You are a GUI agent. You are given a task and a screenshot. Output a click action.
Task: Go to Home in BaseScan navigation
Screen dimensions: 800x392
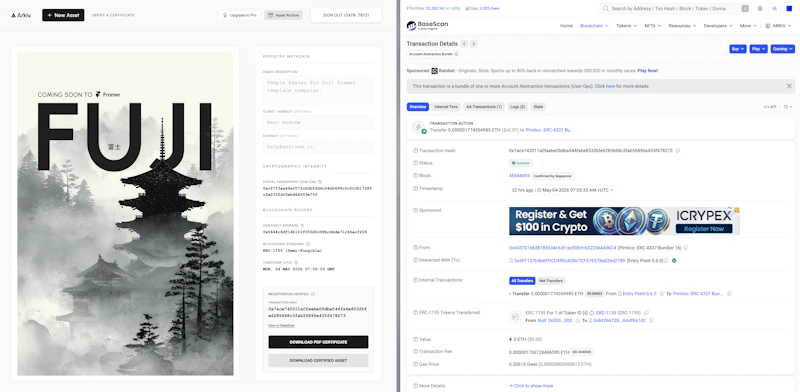pos(566,26)
